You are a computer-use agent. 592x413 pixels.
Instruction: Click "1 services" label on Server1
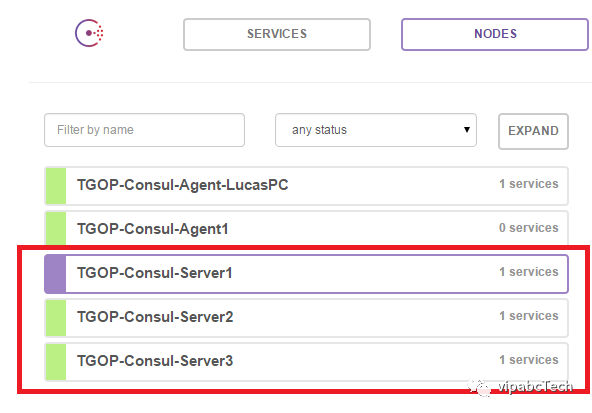tap(528, 272)
